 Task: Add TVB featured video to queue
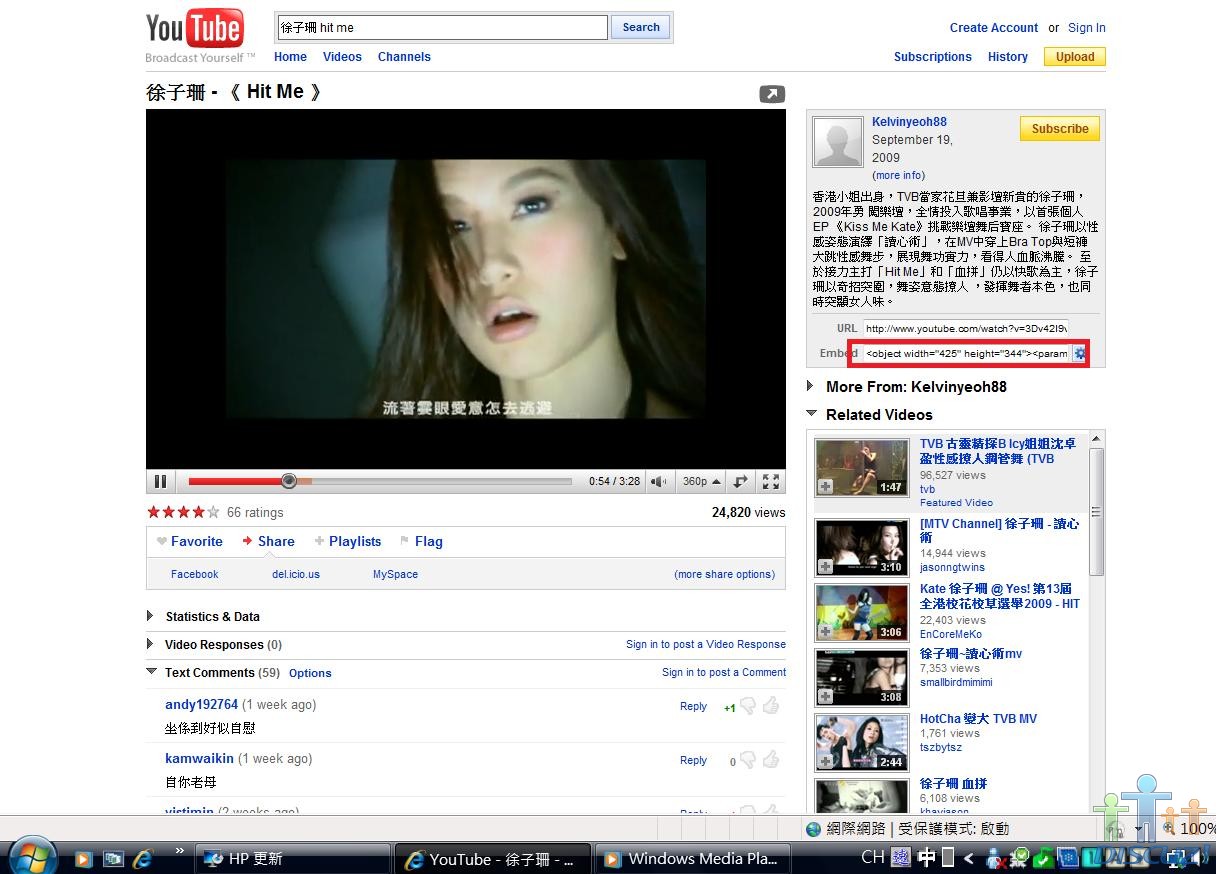pyautogui.click(x=825, y=487)
